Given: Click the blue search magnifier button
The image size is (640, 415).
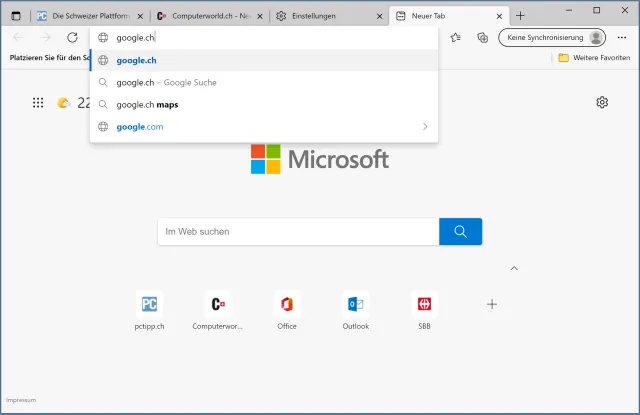Looking at the screenshot, I should (x=460, y=231).
